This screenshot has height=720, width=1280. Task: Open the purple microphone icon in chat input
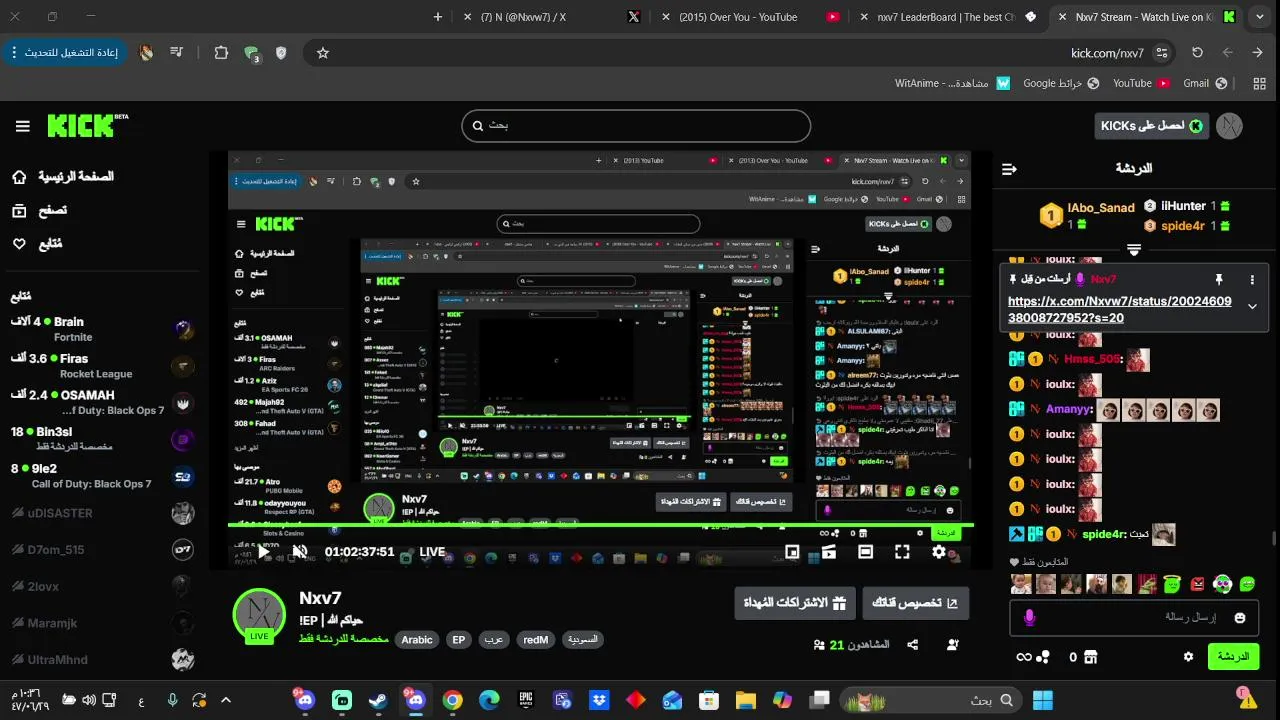coord(1029,618)
